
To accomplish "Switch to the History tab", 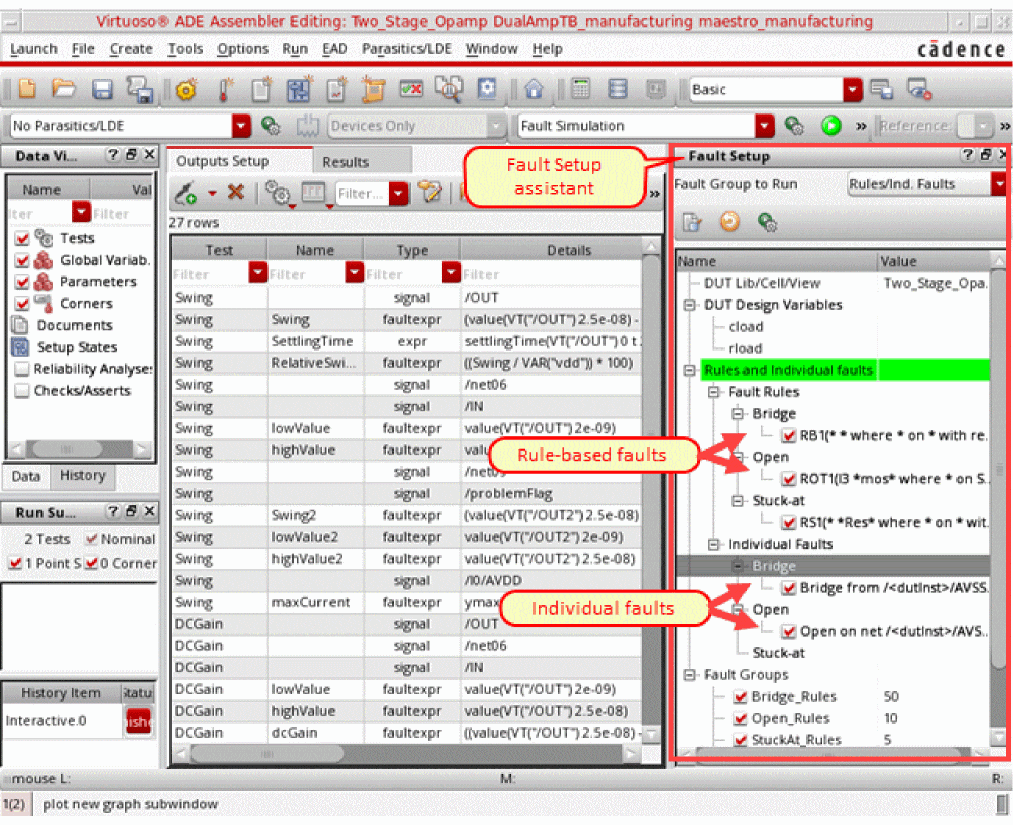I will coord(82,476).
